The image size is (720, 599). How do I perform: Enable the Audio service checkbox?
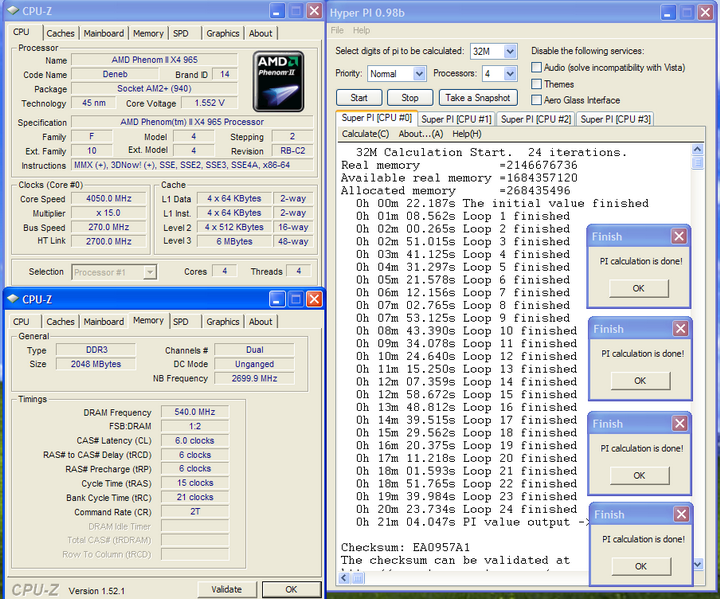pos(538,68)
